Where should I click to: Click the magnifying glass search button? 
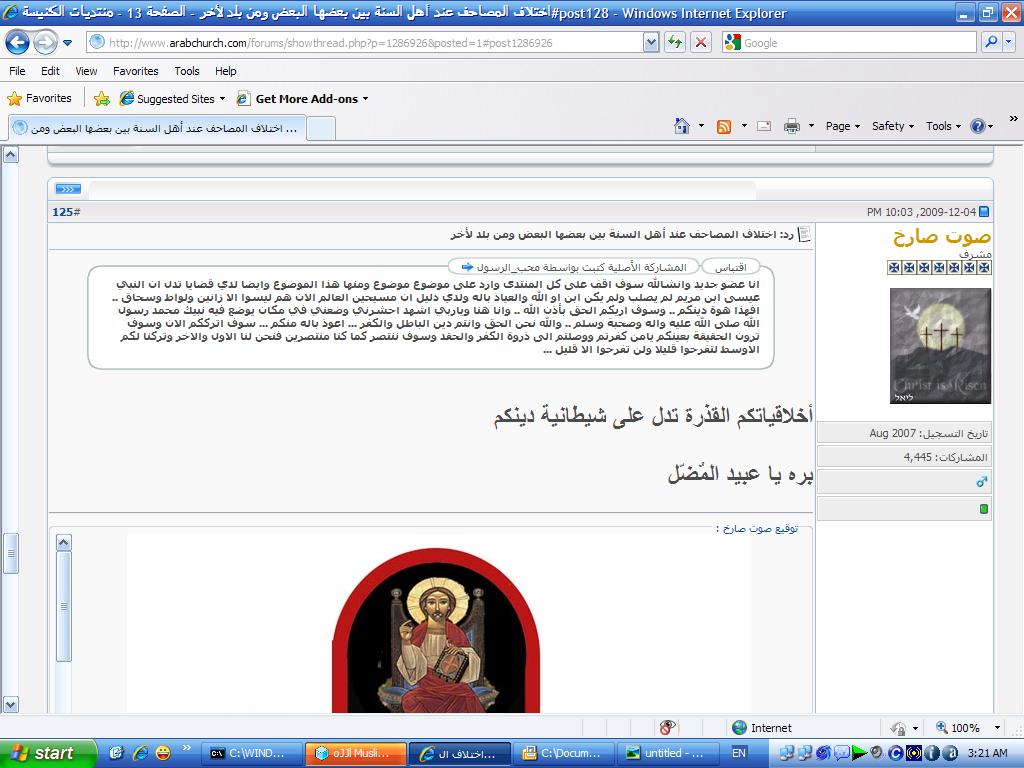point(991,43)
